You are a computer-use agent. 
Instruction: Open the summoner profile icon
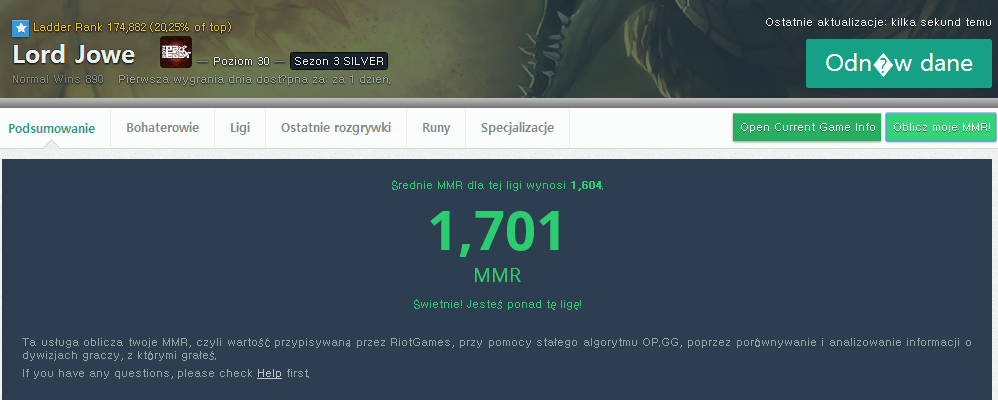tap(176, 52)
